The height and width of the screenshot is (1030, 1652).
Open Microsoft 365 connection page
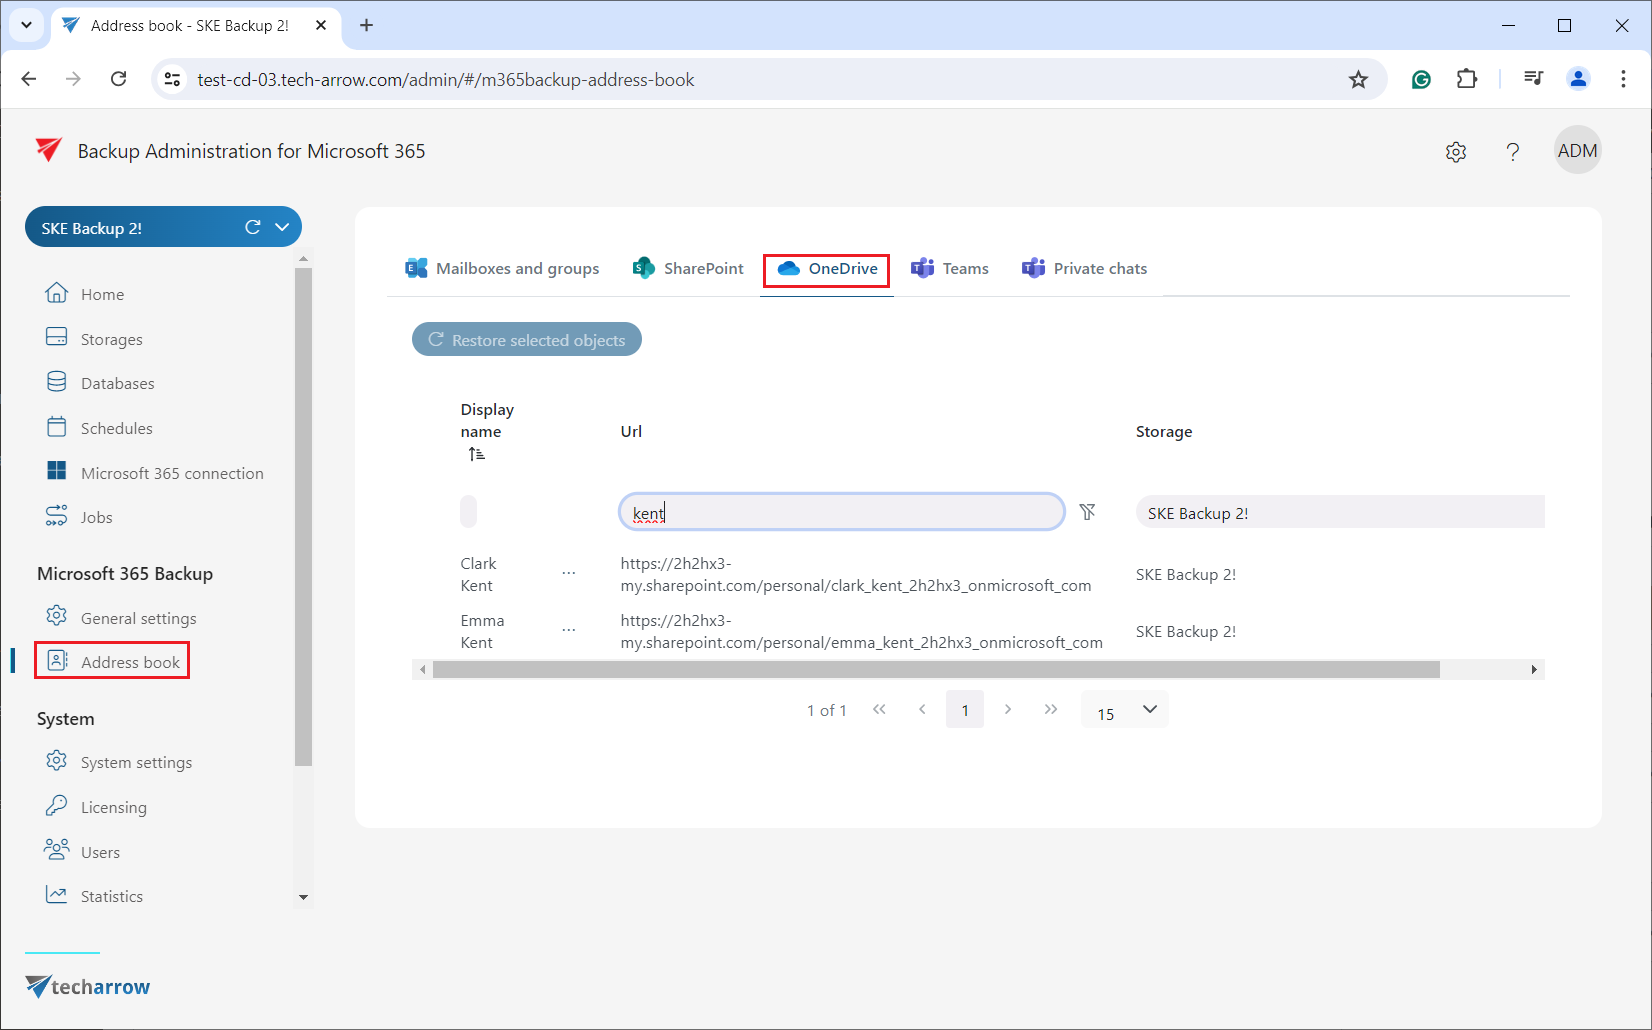171,473
